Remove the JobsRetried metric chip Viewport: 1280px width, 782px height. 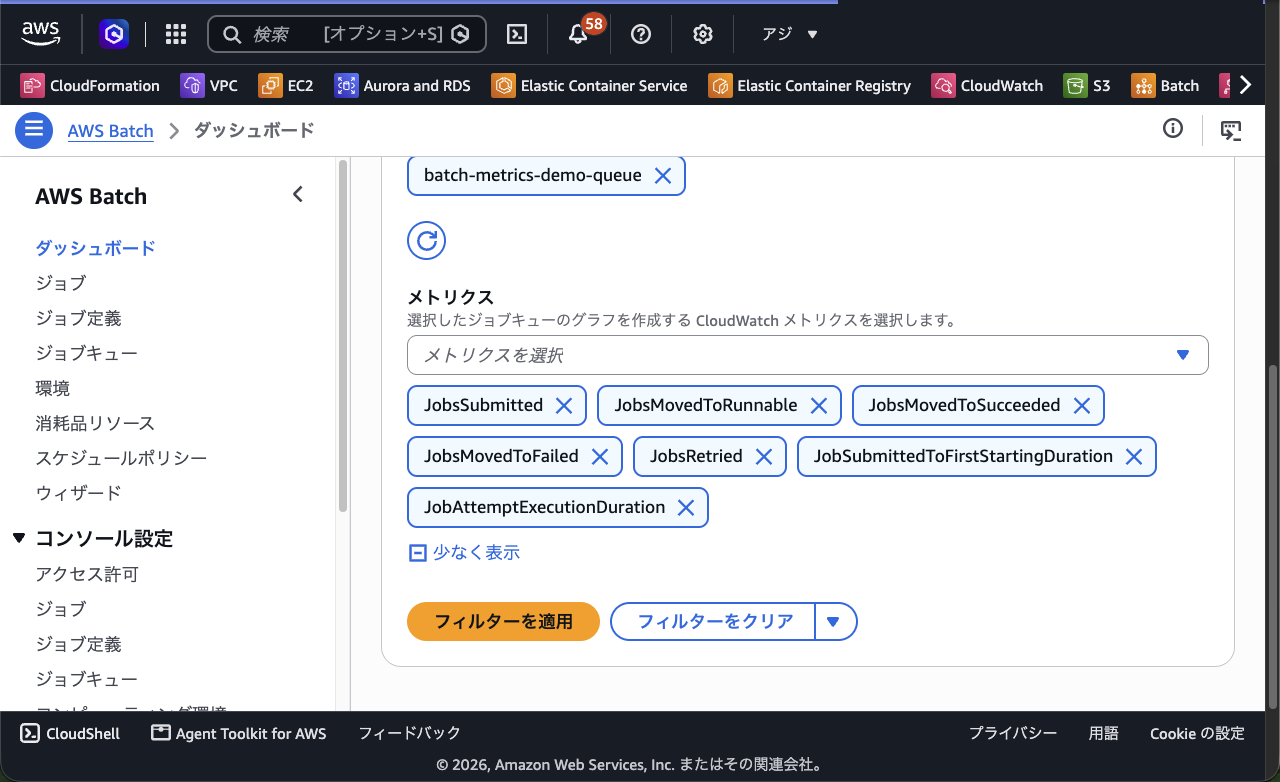pos(764,456)
